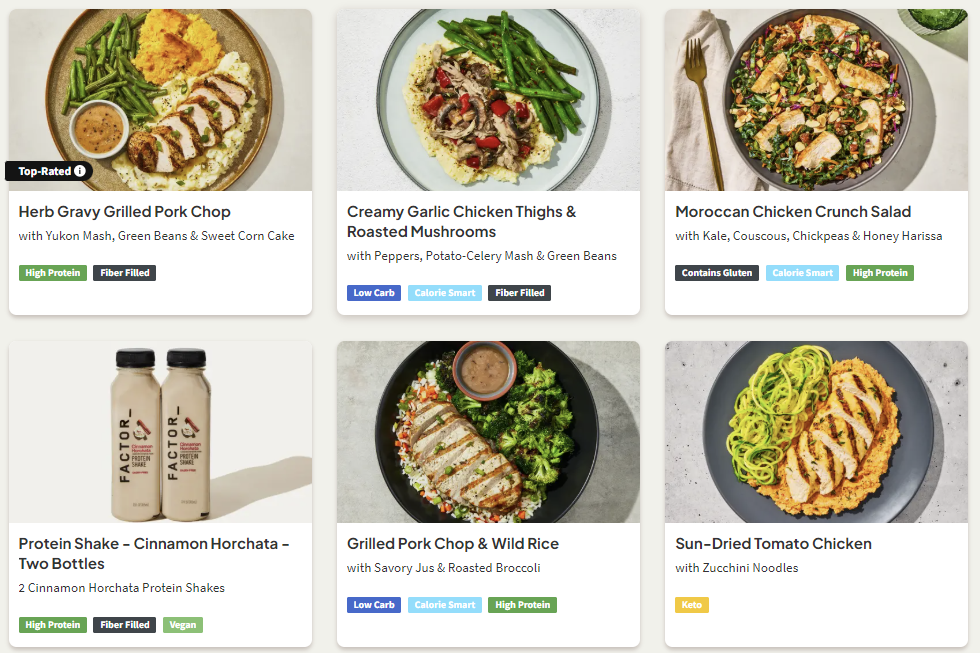This screenshot has width=980, height=653.
Task: Open the Grilled Pork Chop & Wild Rice photo
Action: point(488,432)
